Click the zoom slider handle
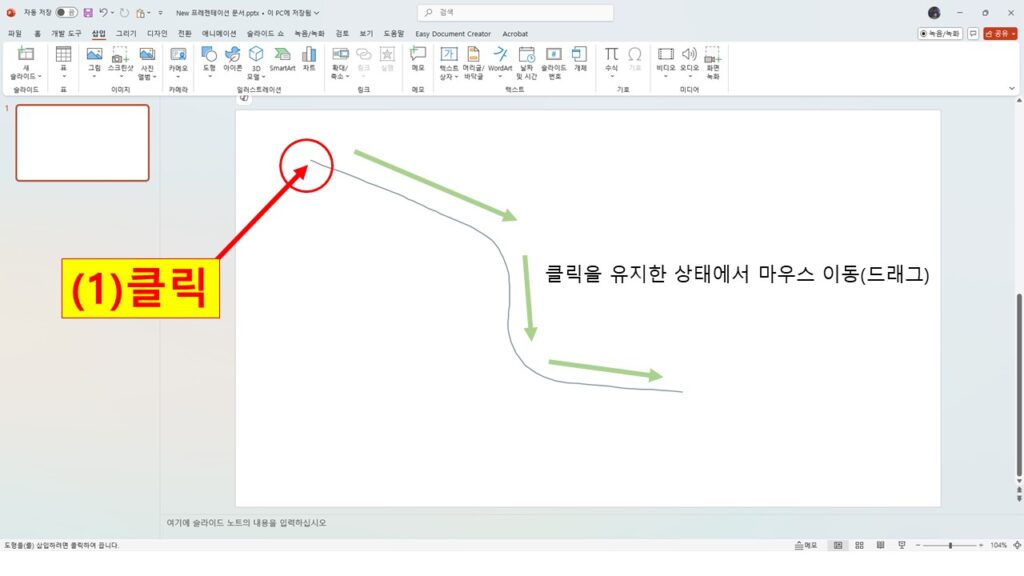 (950, 545)
